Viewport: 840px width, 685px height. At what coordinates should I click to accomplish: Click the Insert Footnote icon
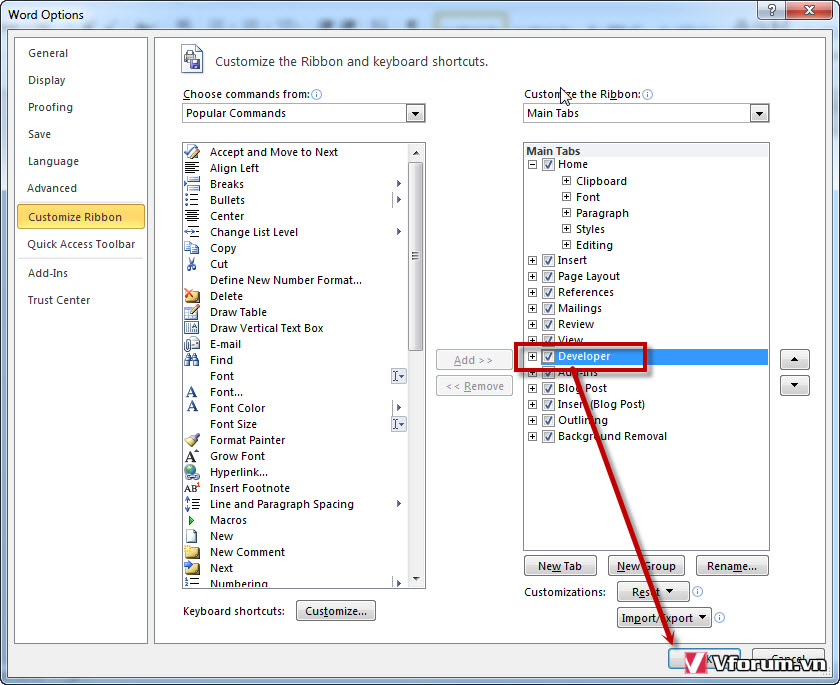[192, 488]
